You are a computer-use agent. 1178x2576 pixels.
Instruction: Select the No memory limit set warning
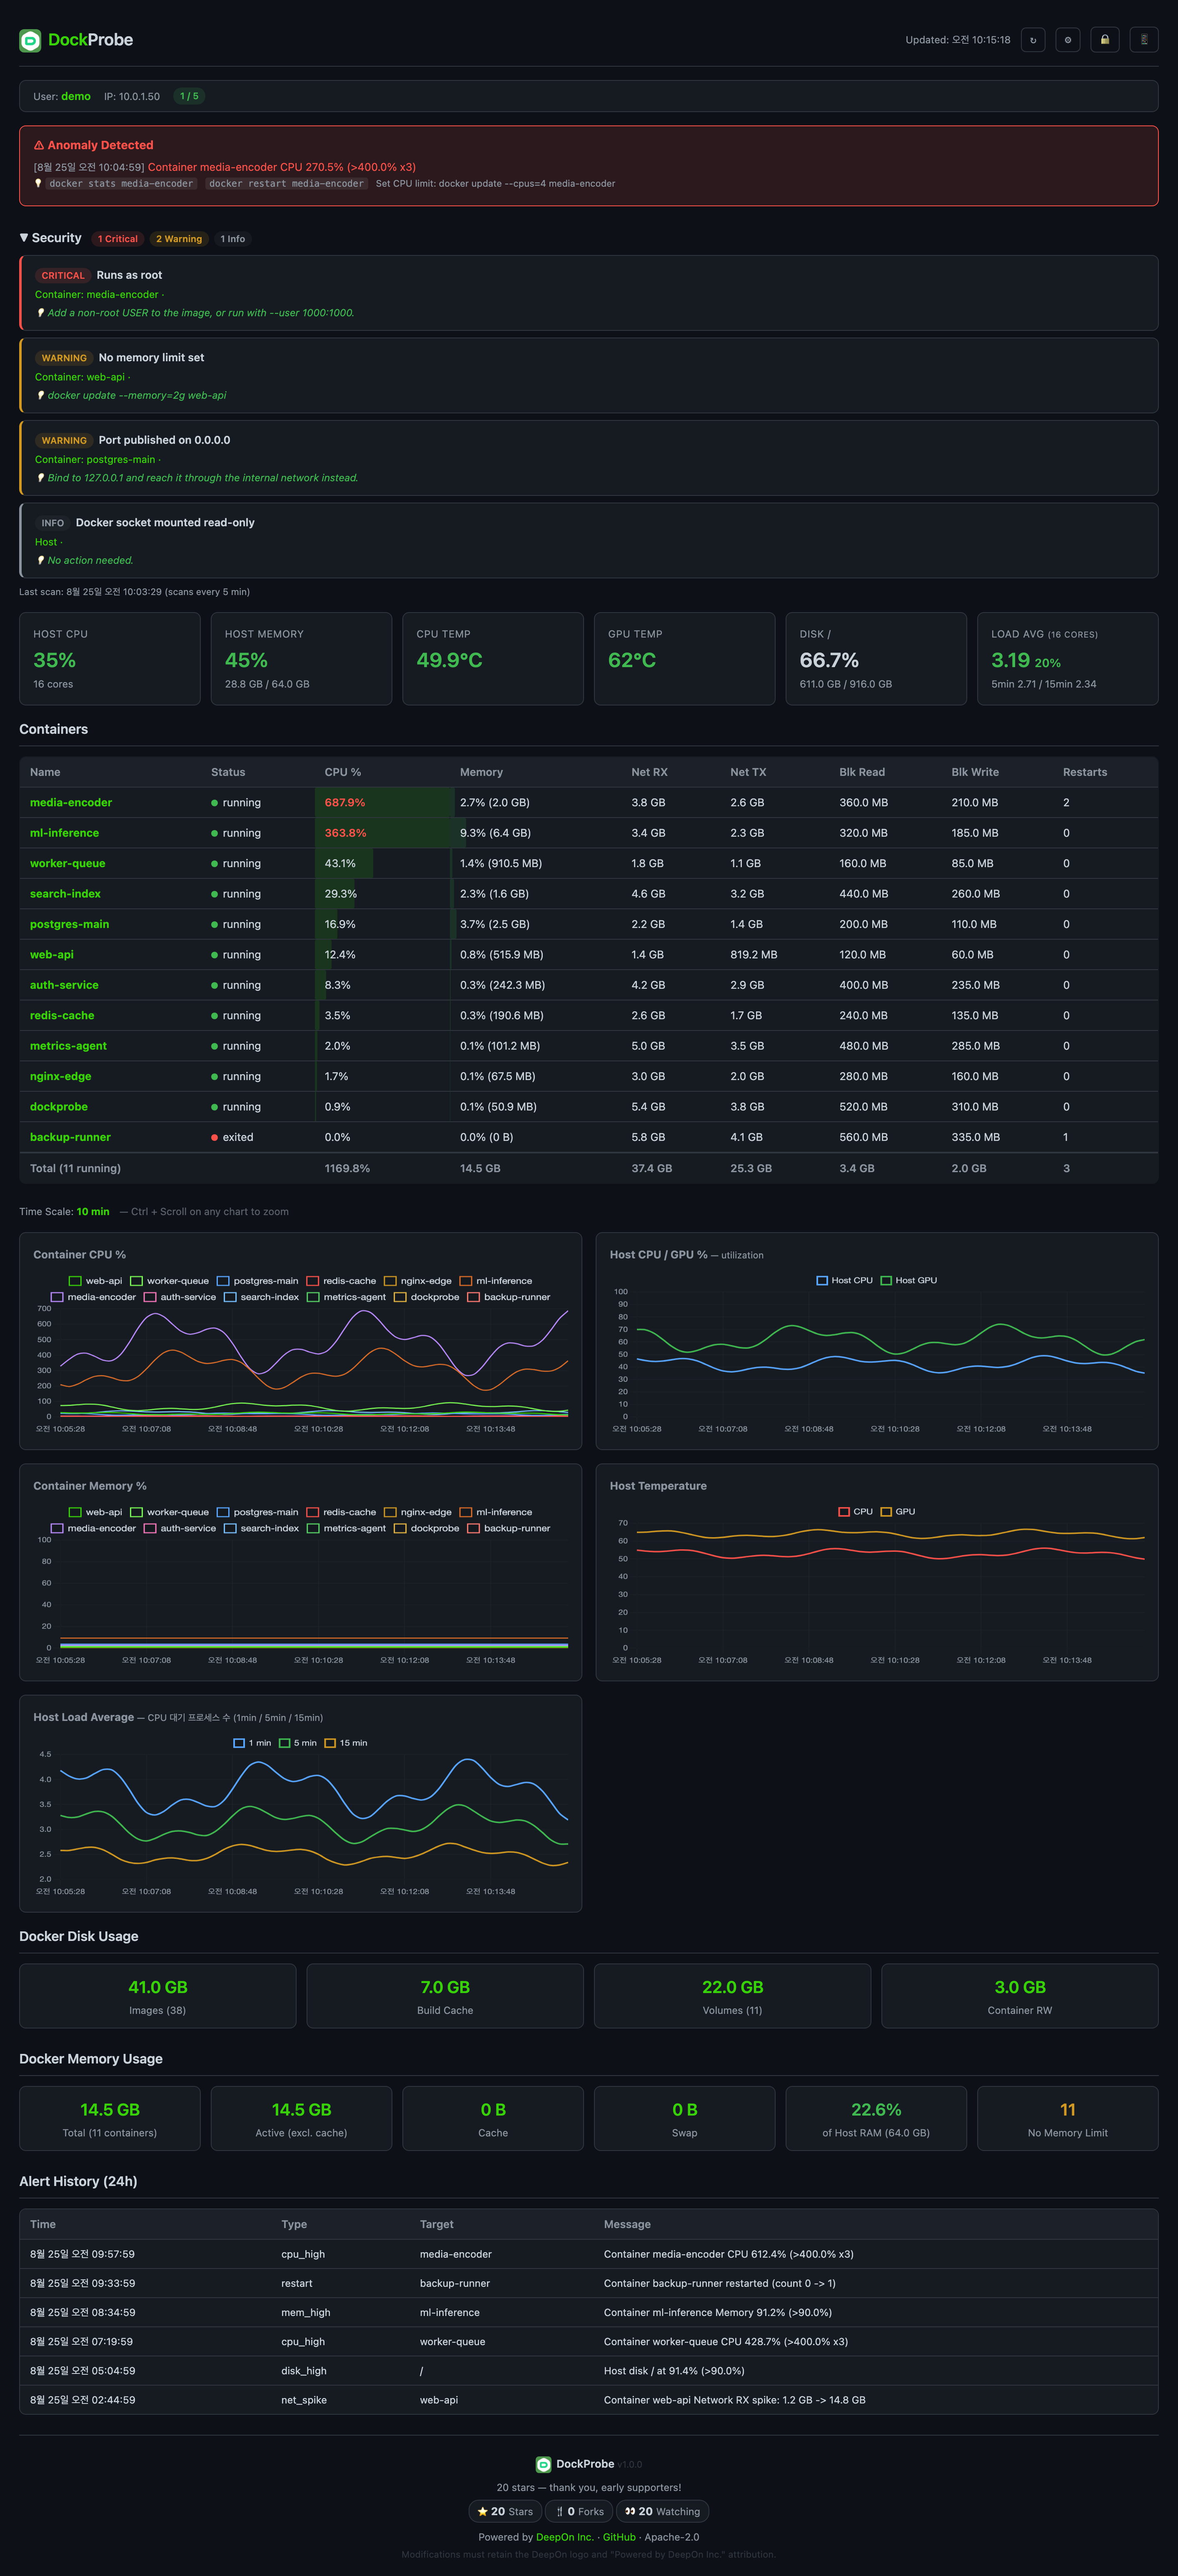coord(588,375)
